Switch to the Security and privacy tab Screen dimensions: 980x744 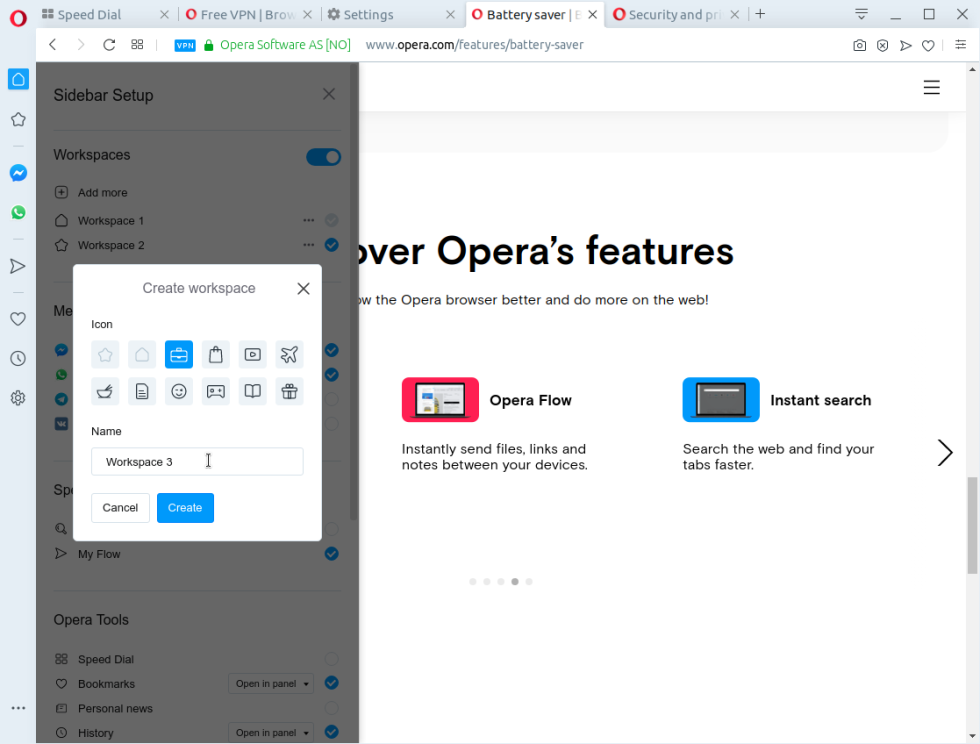tap(670, 15)
